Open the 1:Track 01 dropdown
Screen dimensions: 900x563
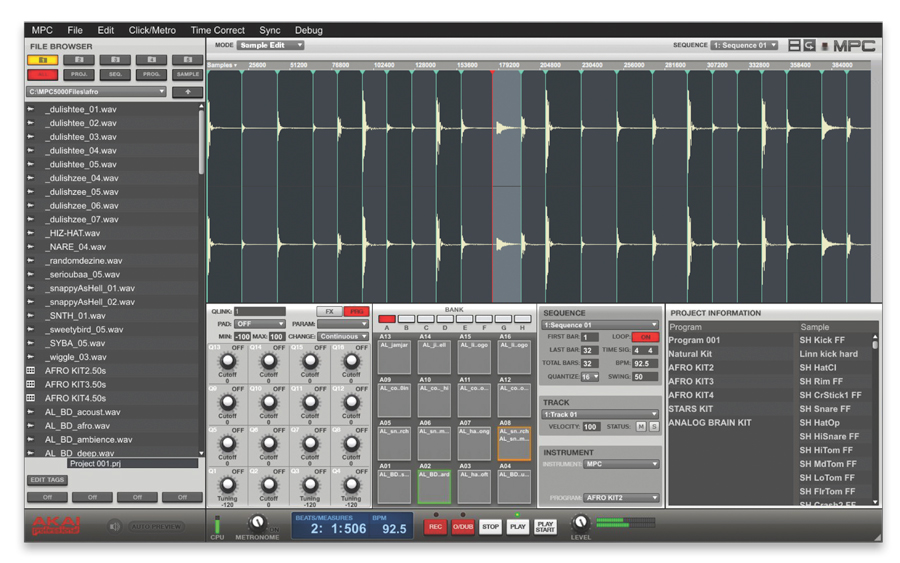600,414
